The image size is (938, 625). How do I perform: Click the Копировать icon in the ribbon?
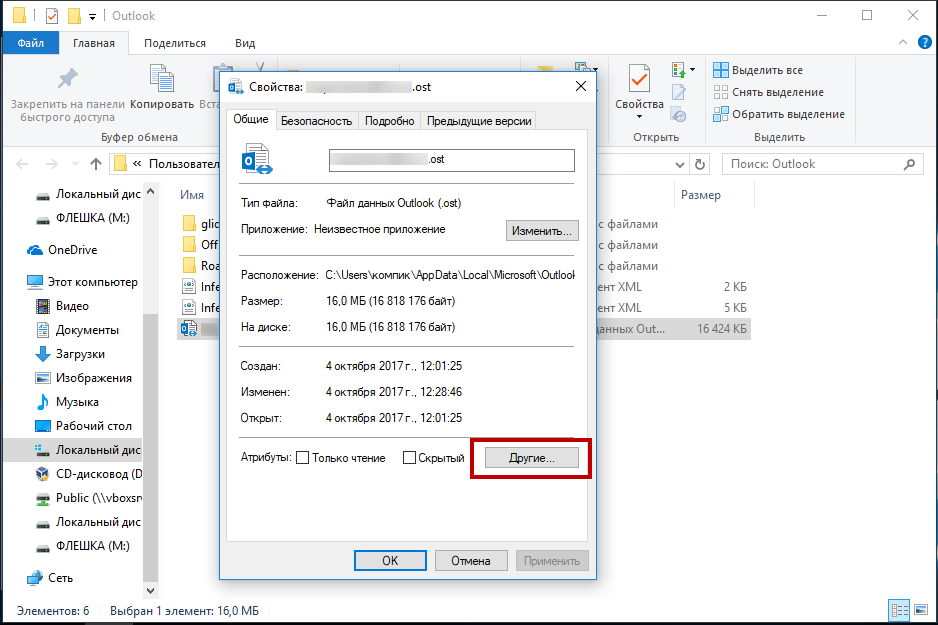tap(162, 80)
